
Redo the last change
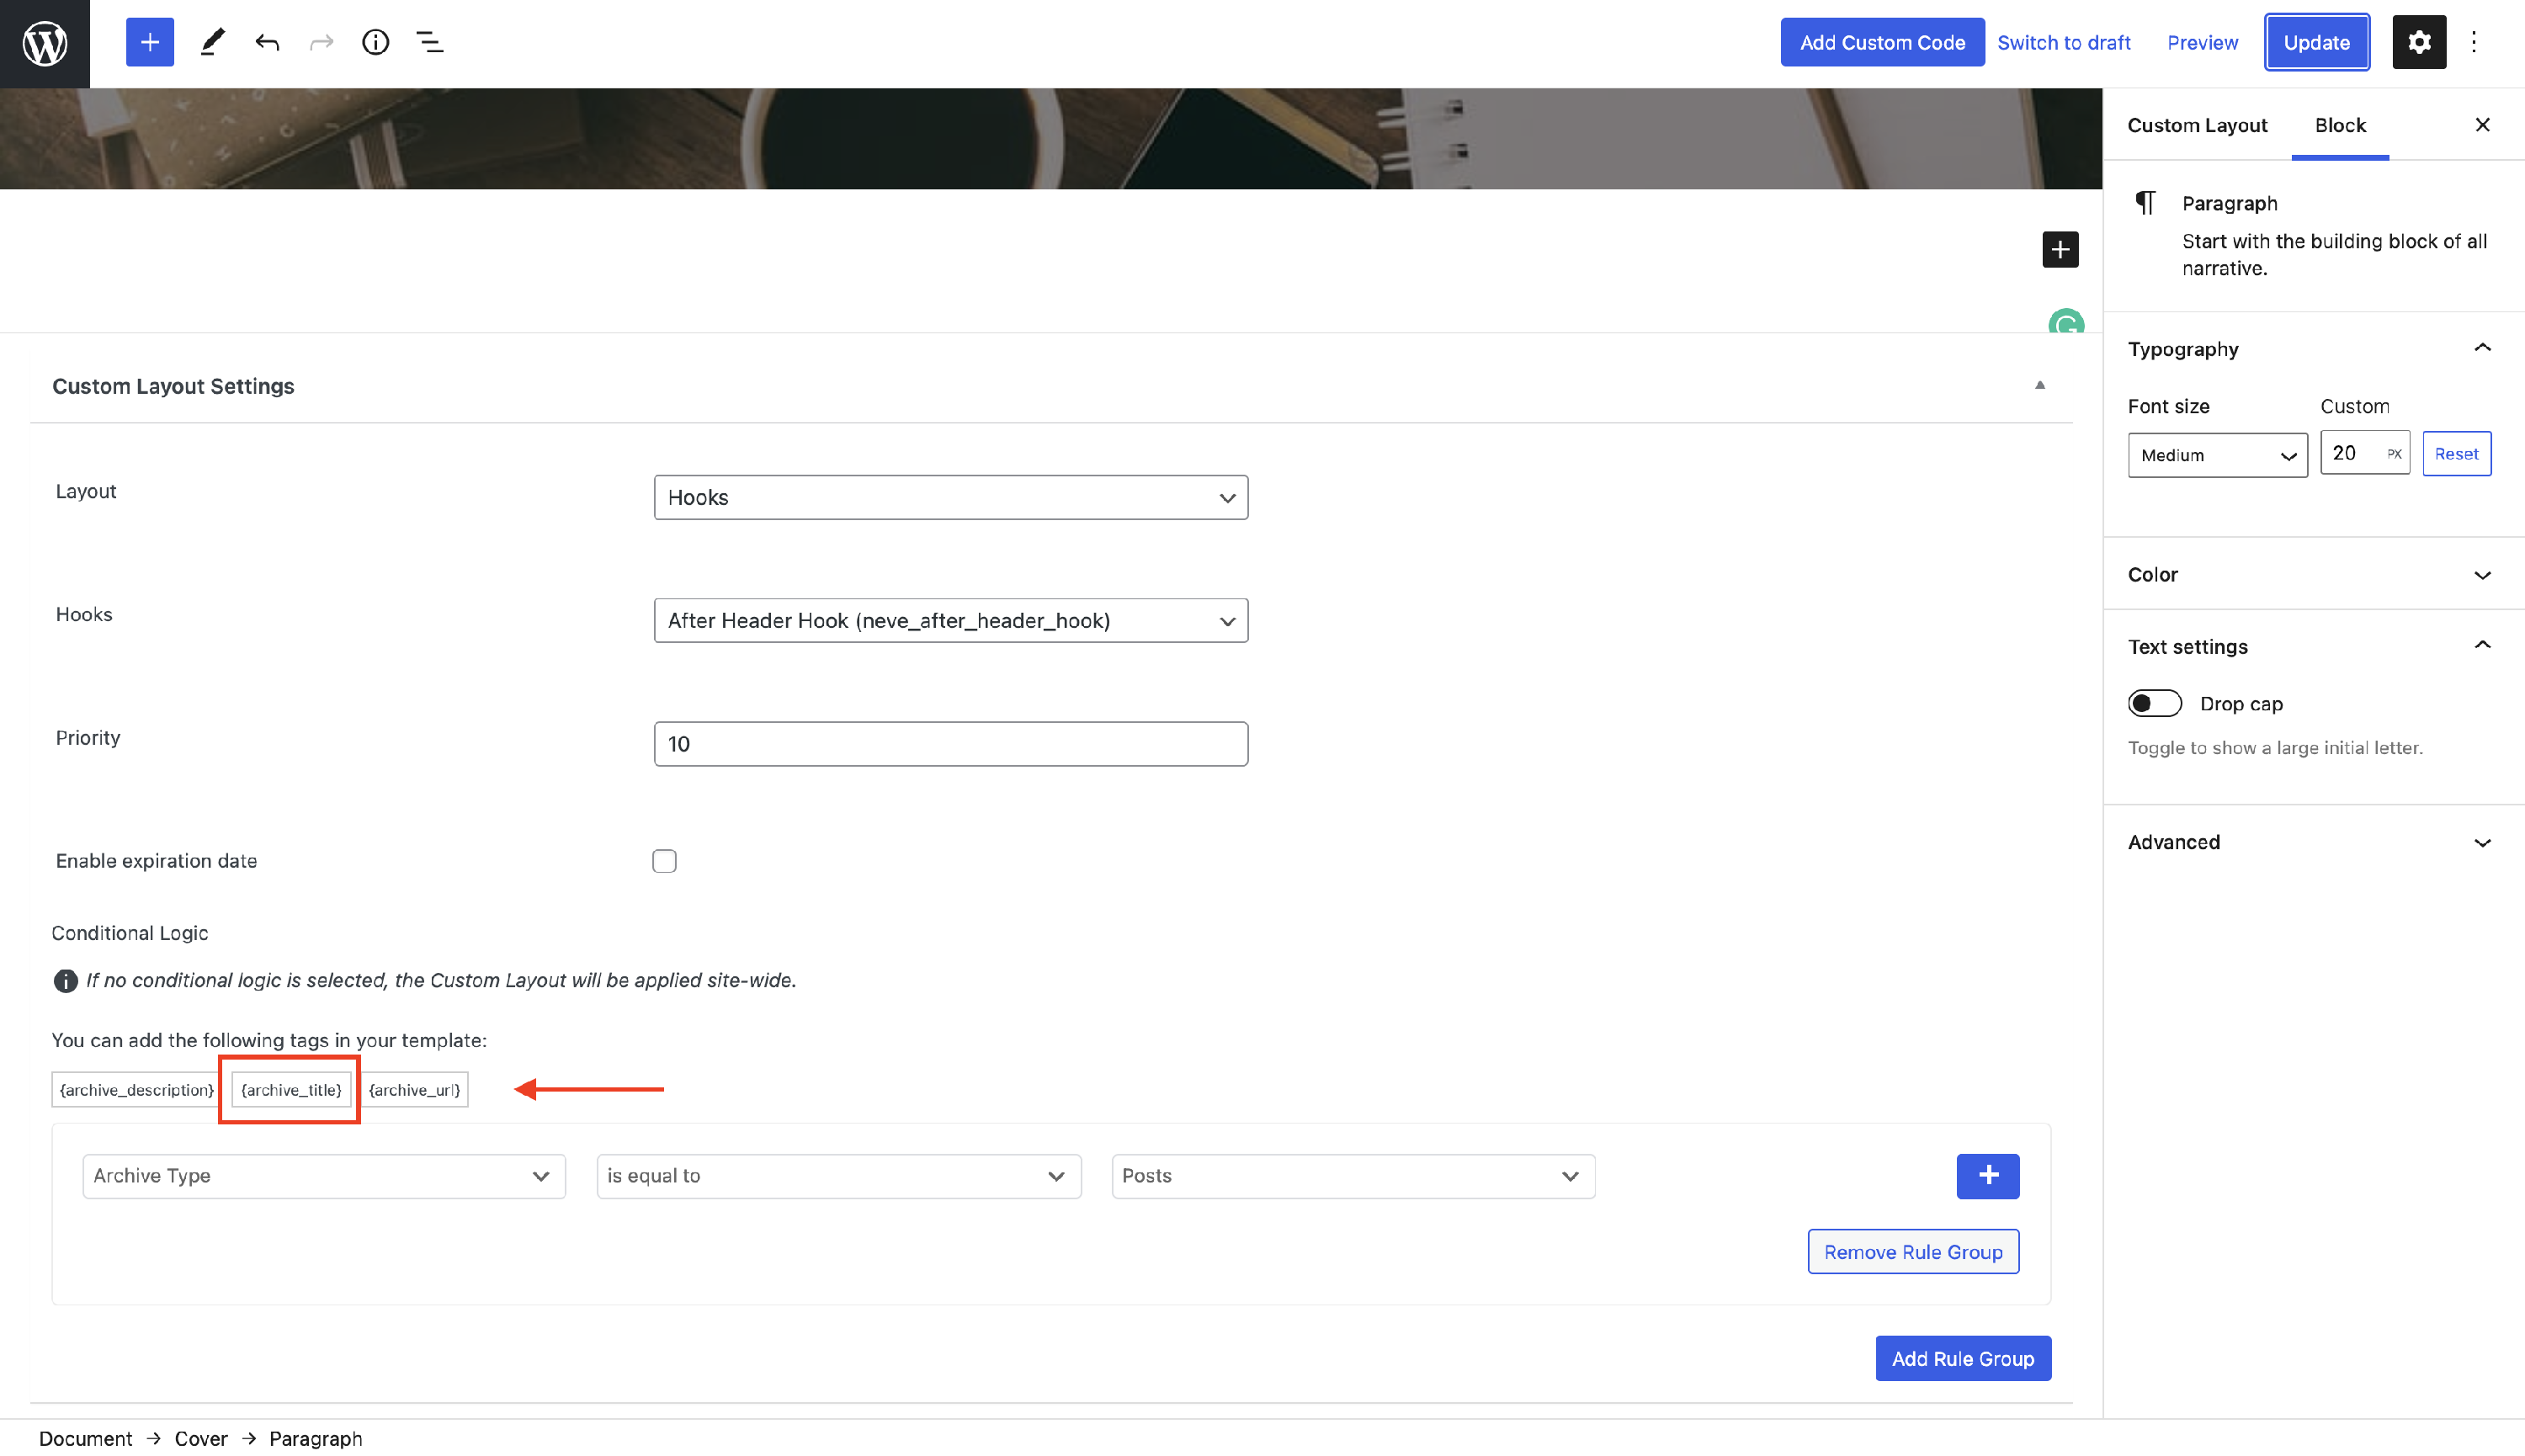321,42
